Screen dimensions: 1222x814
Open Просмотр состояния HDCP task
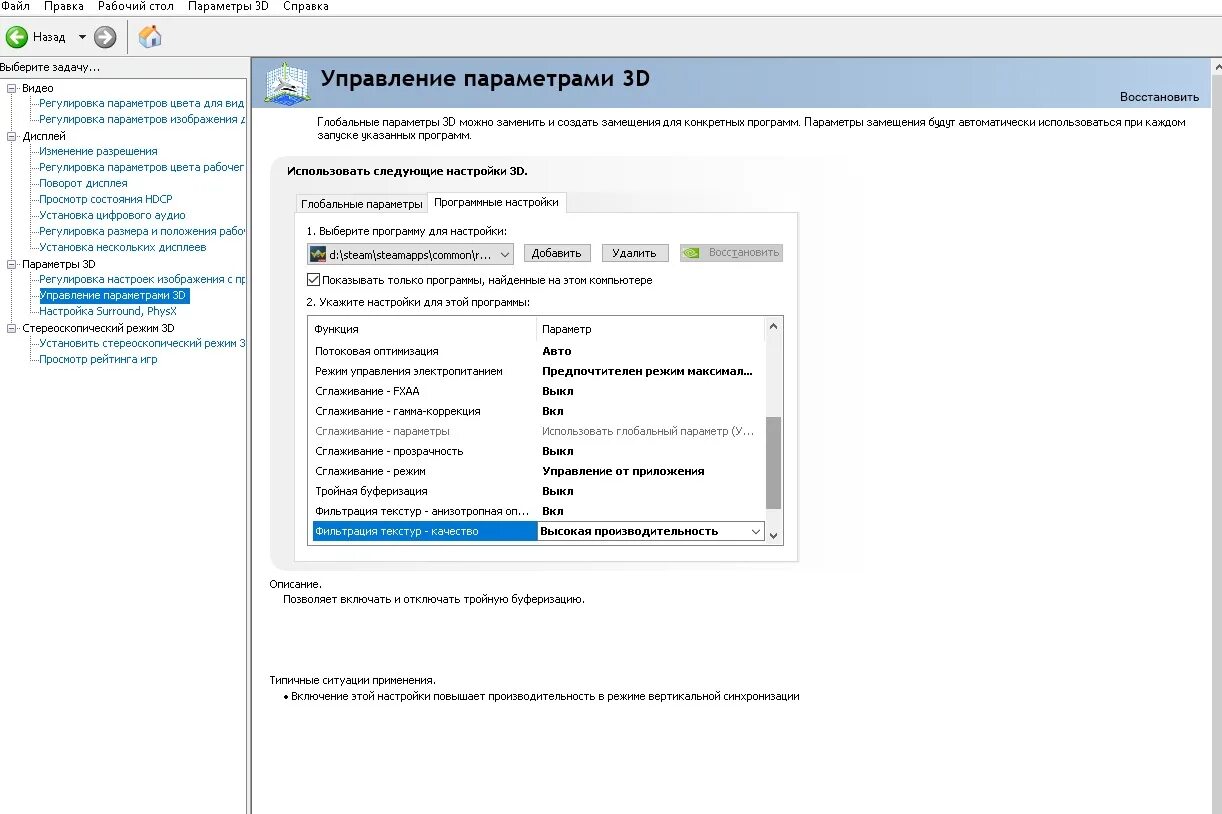pyautogui.click(x=106, y=199)
